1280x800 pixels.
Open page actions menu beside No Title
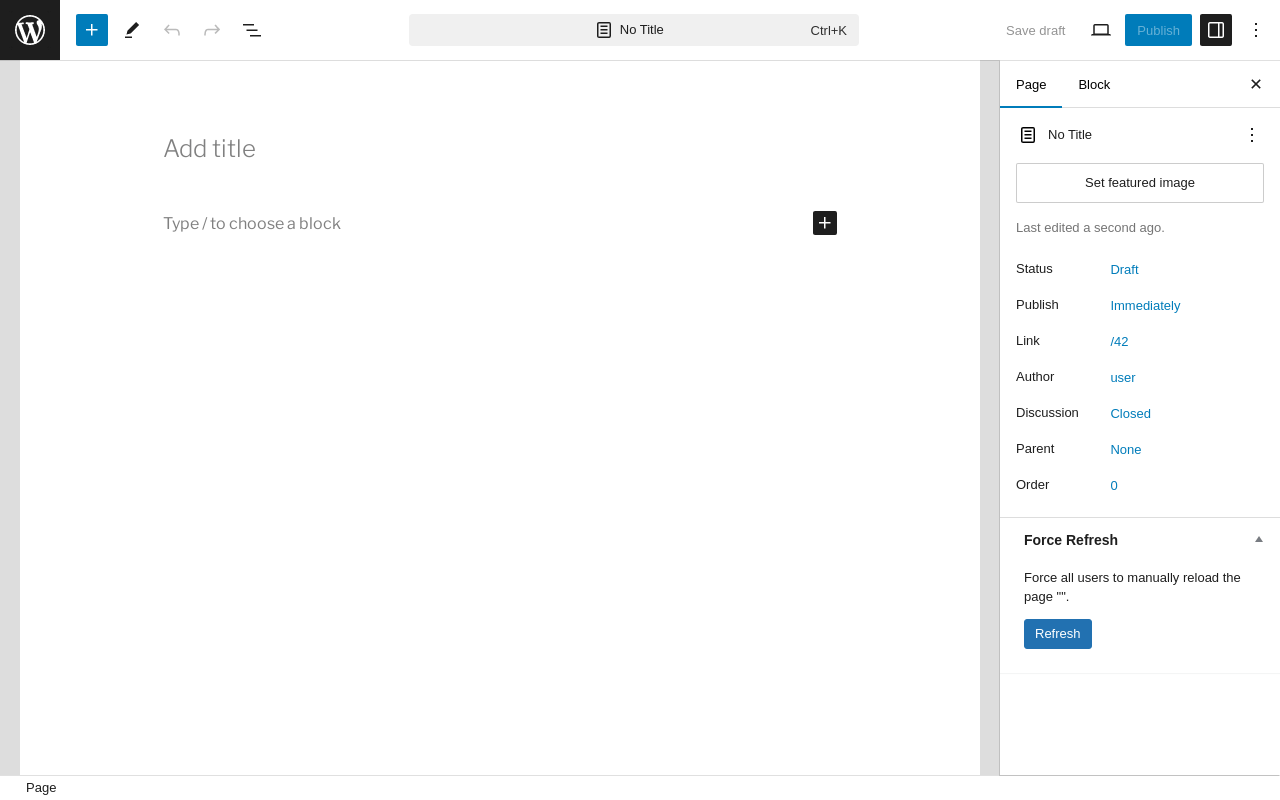click(1252, 134)
